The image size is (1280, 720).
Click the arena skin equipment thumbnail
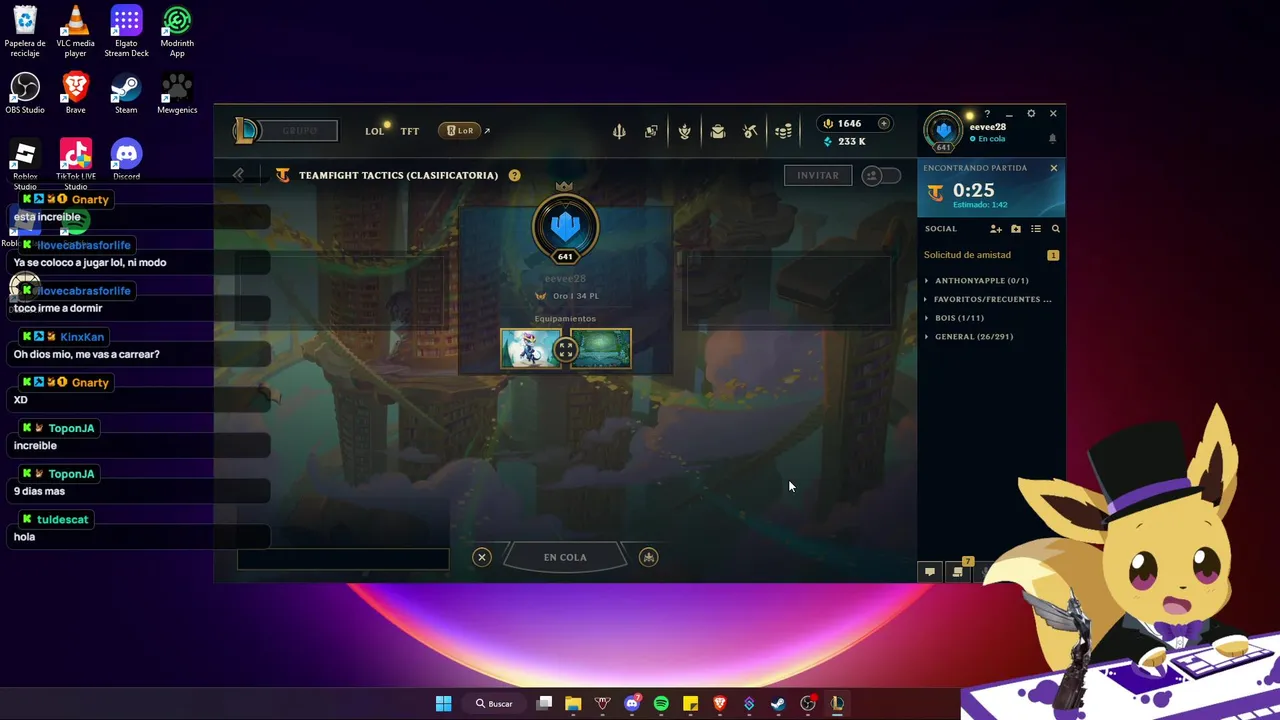click(601, 349)
